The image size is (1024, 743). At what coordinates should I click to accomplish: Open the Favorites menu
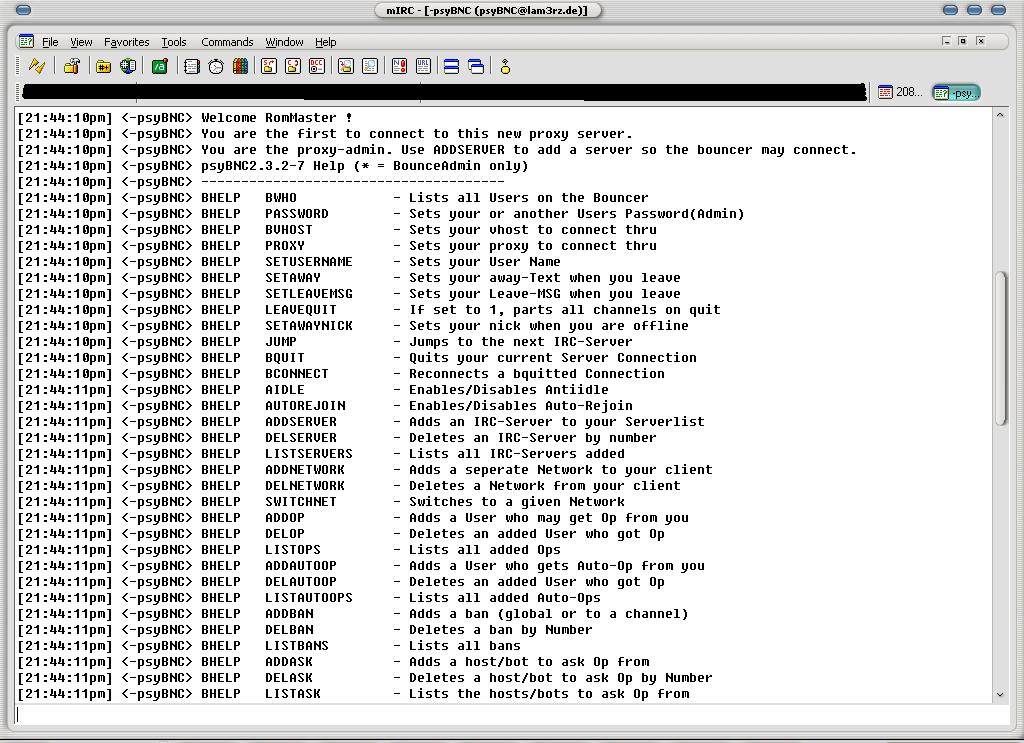tap(127, 42)
